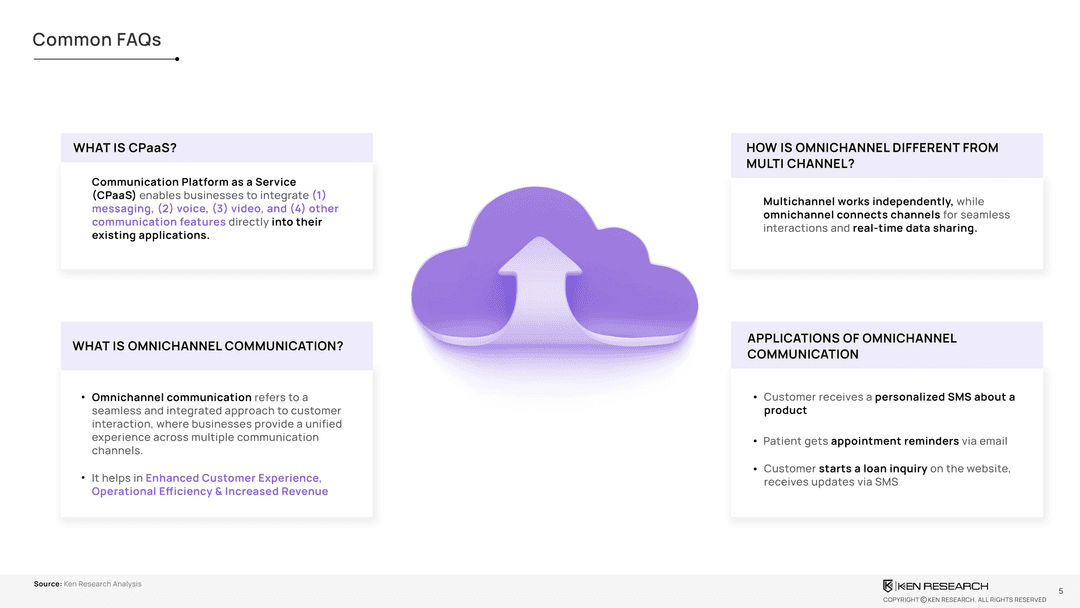This screenshot has width=1080, height=608.
Task: Click the 'Source: Ken Research Analysis' footnote
Action: pos(88,584)
